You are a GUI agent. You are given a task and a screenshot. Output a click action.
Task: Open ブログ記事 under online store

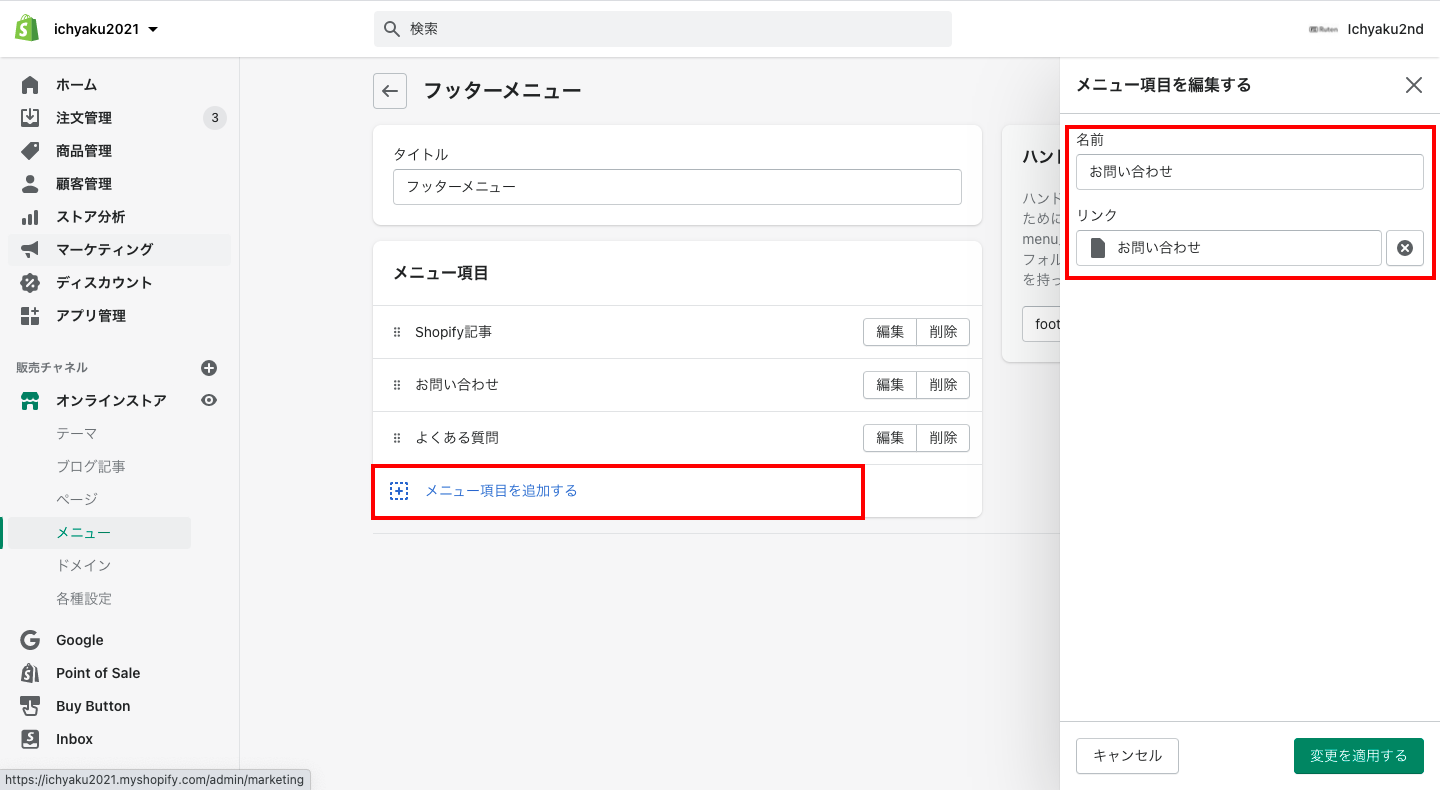pos(90,467)
